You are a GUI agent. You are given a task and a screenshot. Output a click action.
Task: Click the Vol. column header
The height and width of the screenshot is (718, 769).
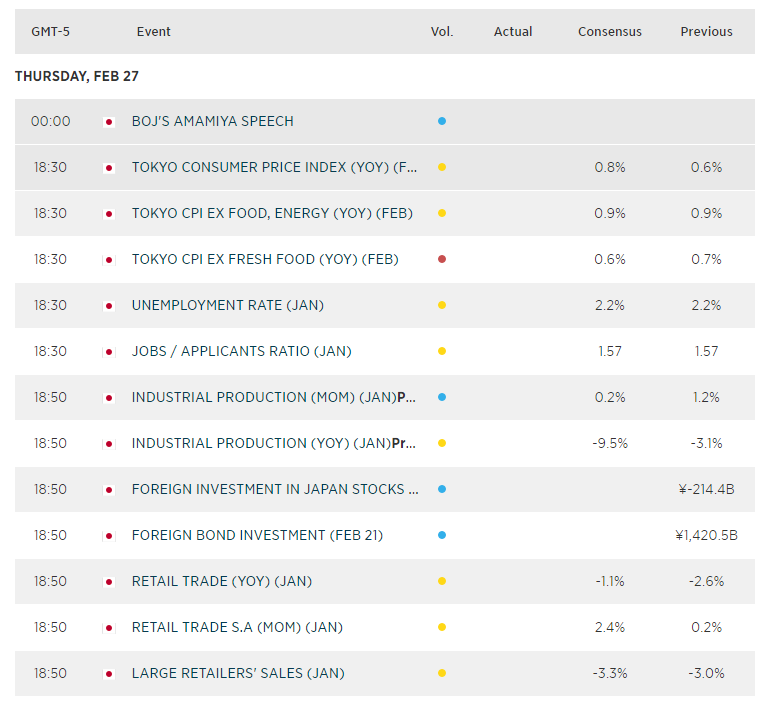pos(442,31)
